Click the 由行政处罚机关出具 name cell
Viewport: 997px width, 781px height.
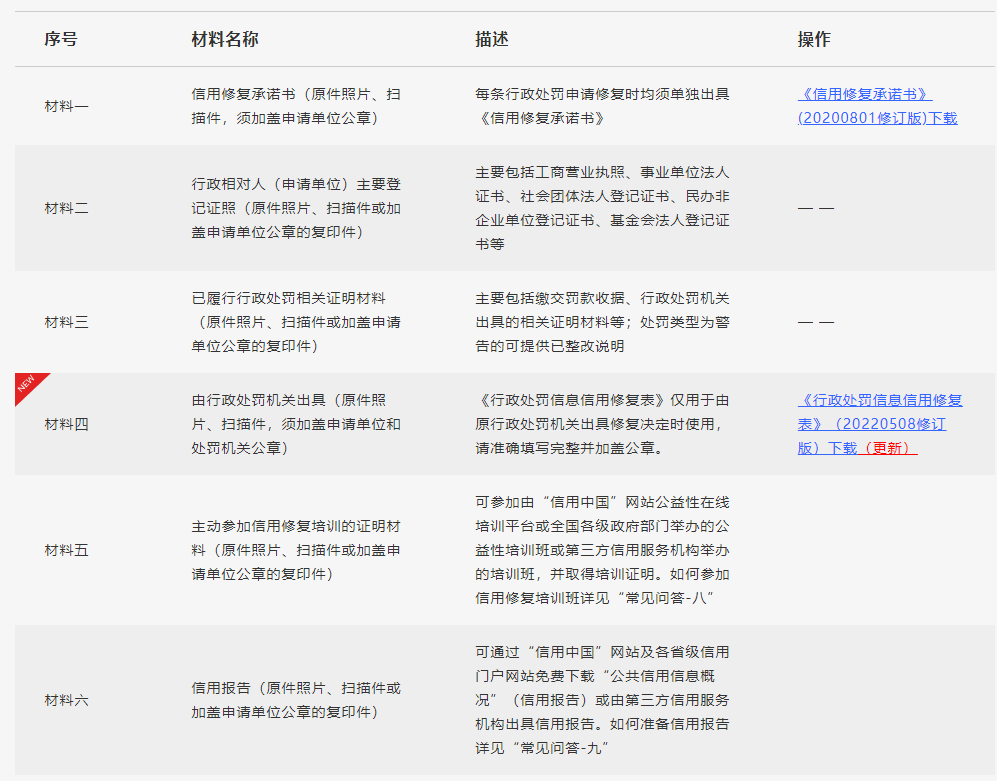(x=296, y=424)
